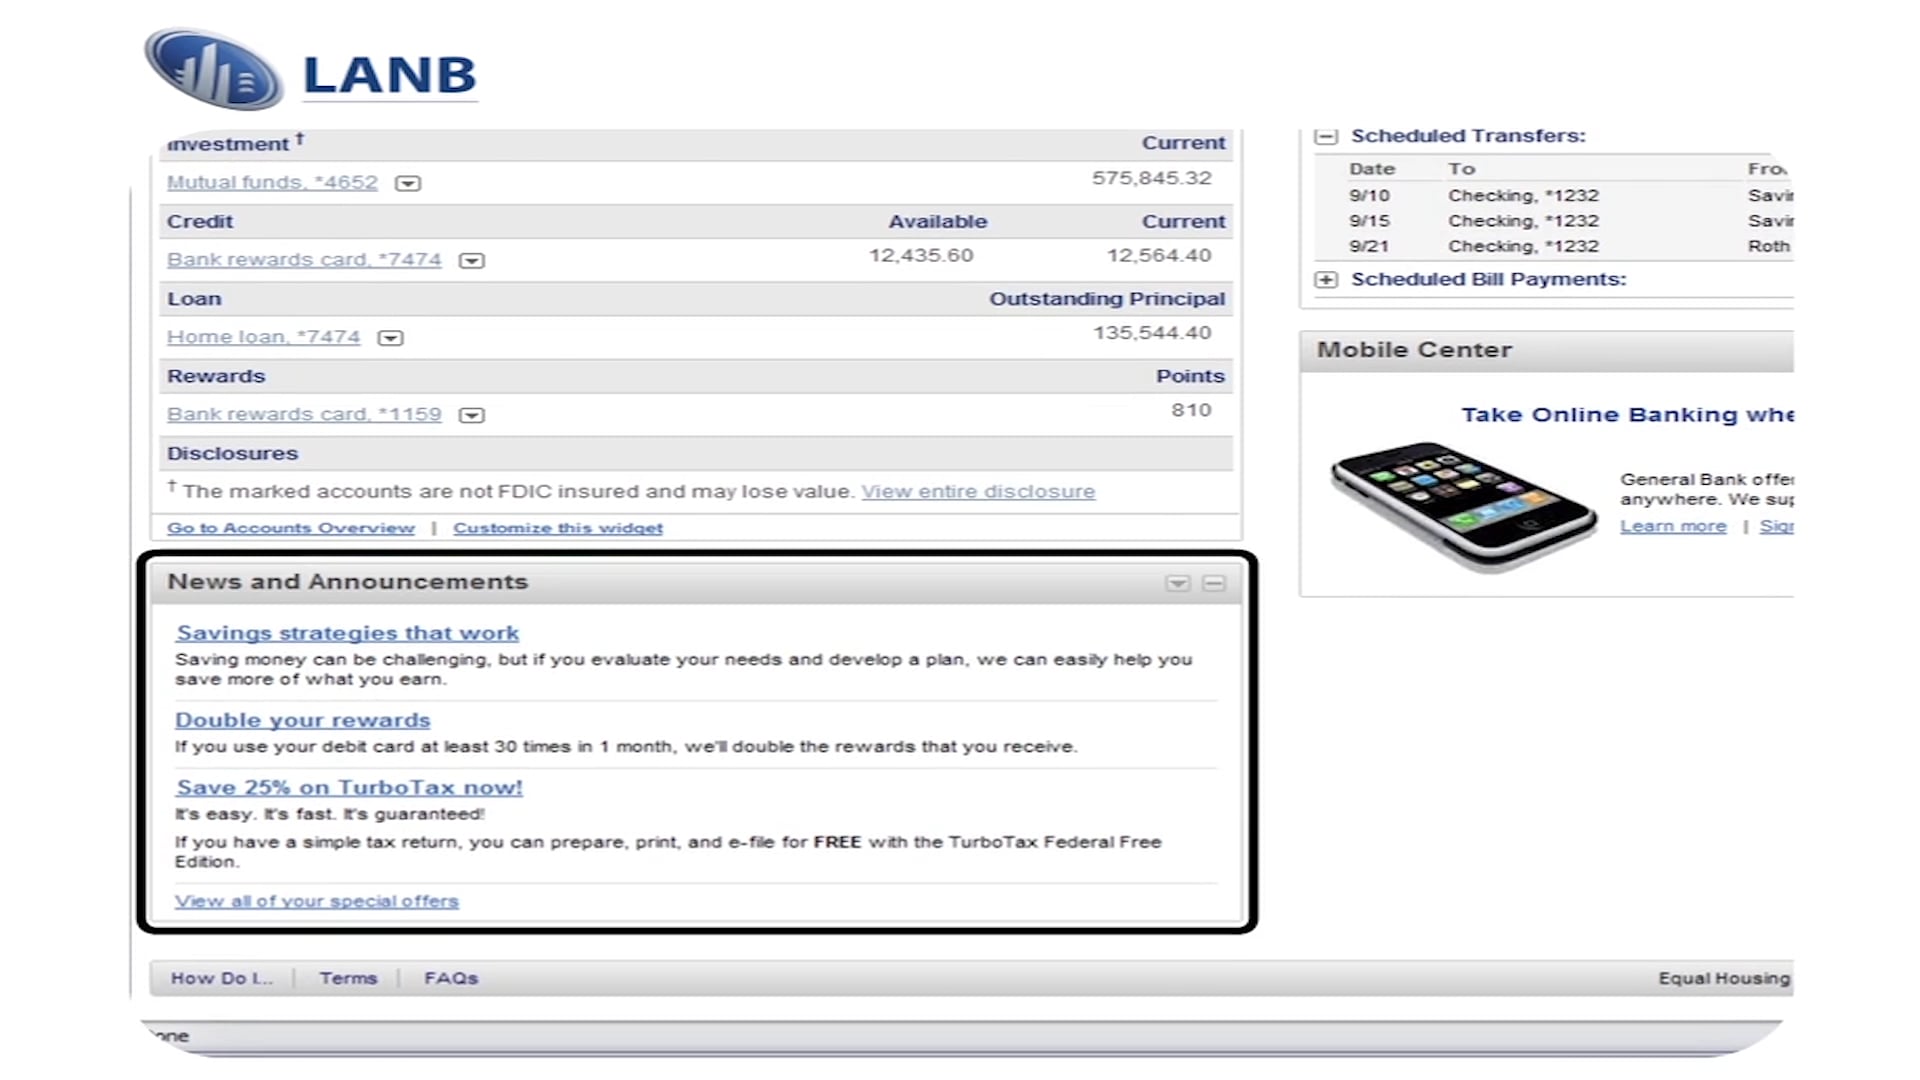The image size is (1920, 1080).
Task: Open Savings strategies that work article
Action: [x=347, y=633]
